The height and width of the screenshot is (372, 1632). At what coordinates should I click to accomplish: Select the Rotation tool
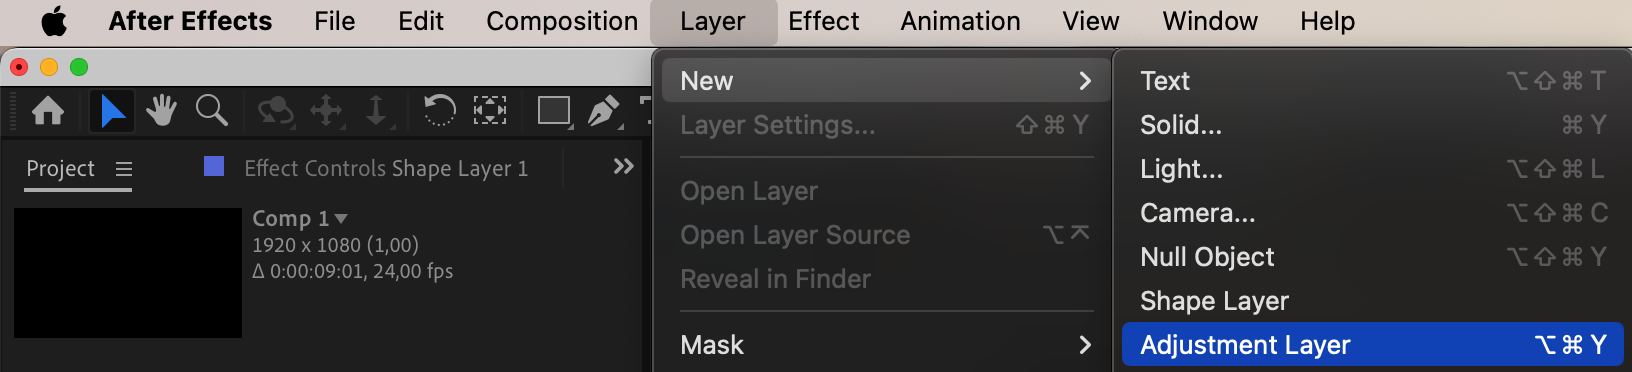point(439,110)
